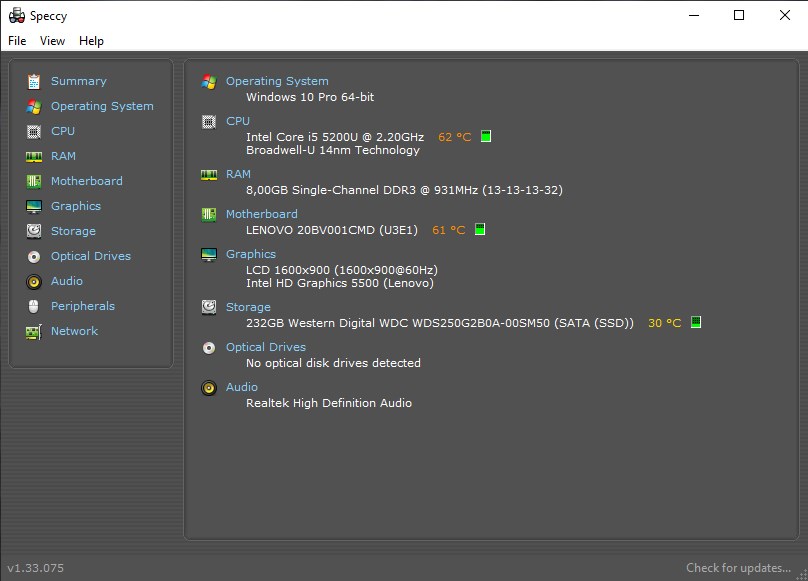Click the Optical Drives heading link in main panel
The height and width of the screenshot is (581, 808).
266,347
